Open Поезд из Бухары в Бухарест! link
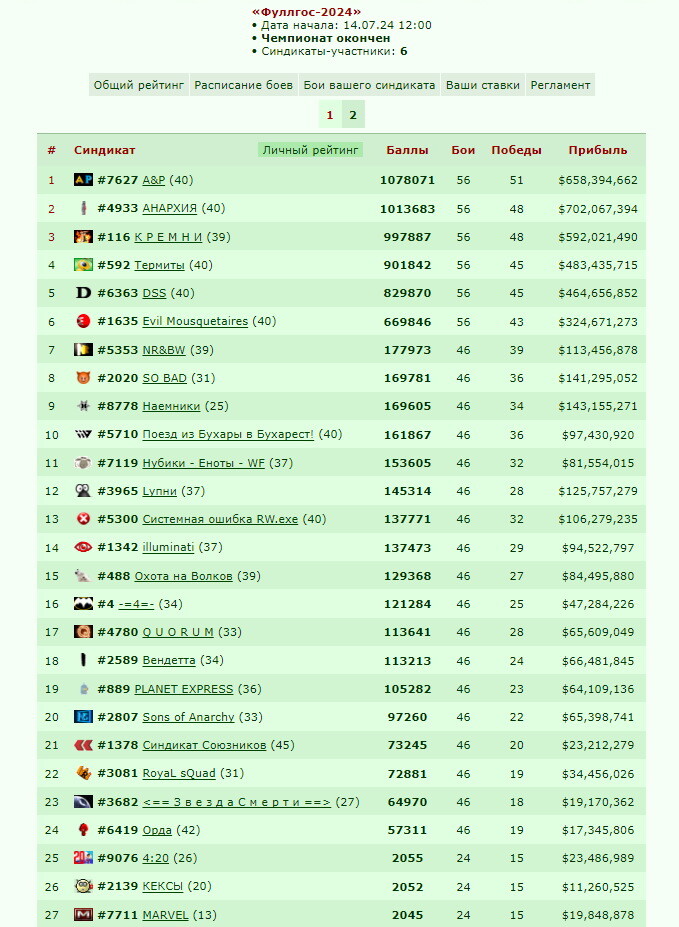 tap(228, 435)
